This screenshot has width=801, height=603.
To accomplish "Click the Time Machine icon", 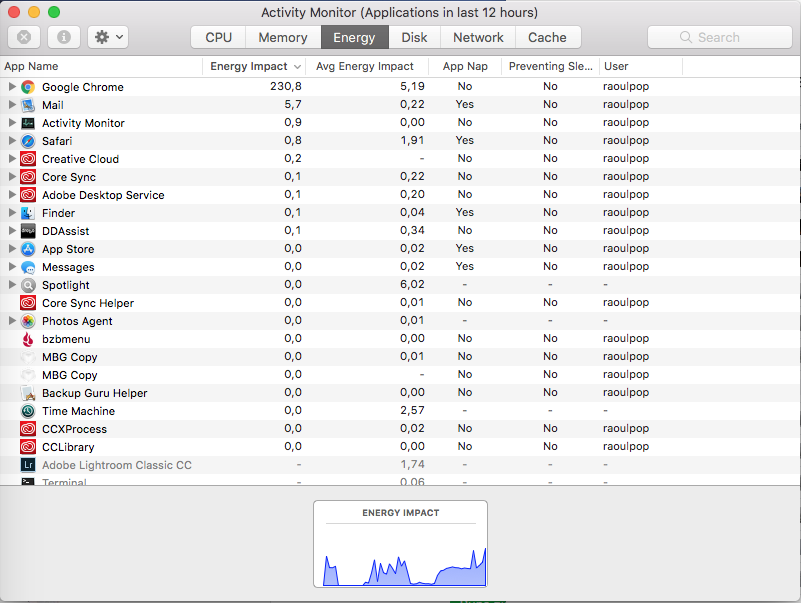I will click(28, 411).
